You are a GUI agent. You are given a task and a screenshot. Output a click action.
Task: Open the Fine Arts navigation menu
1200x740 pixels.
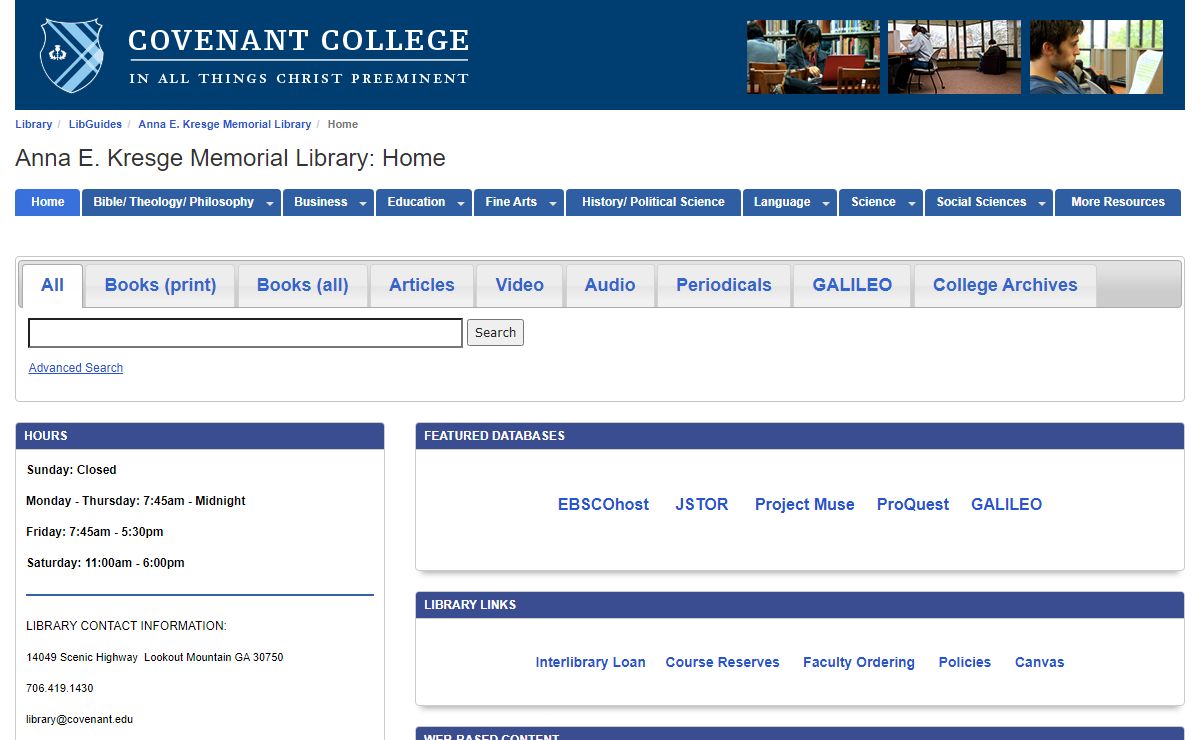click(x=511, y=202)
